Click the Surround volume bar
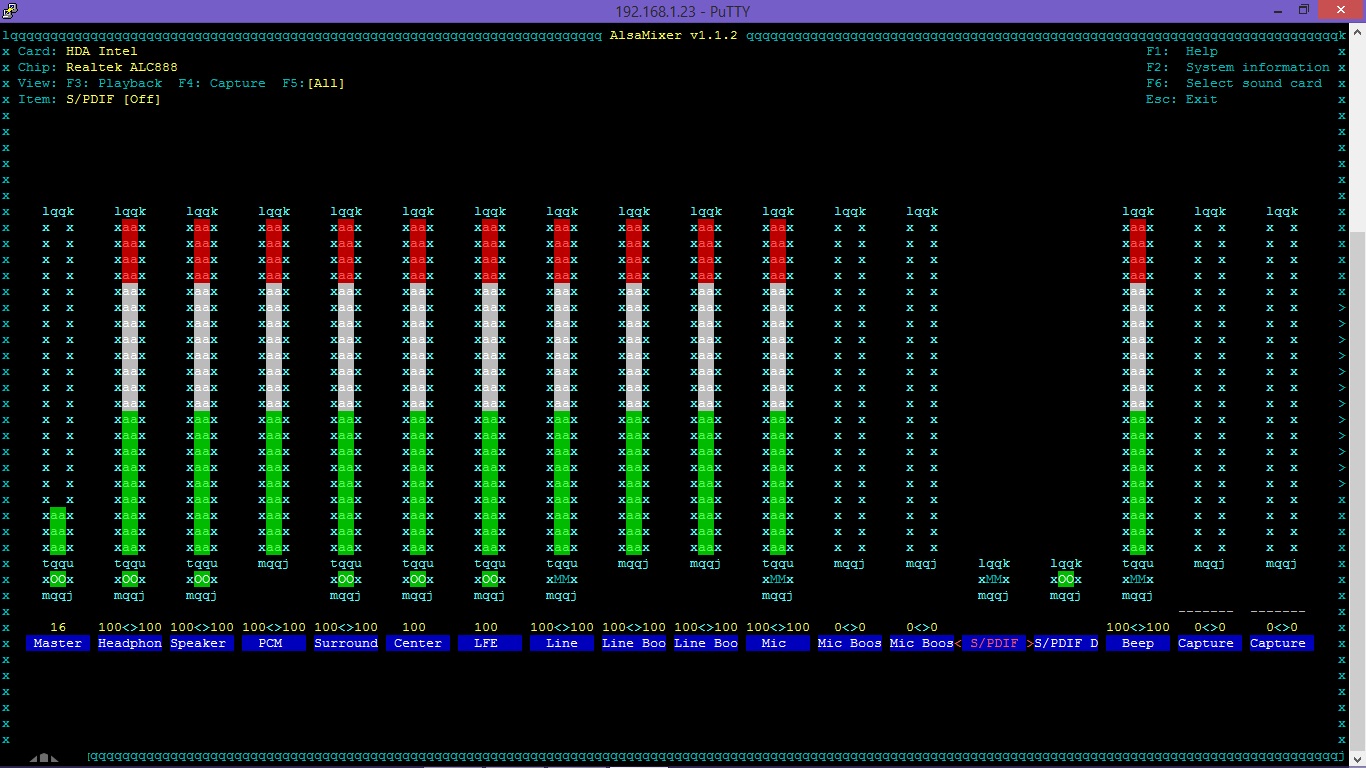The image size is (1366, 768). click(346, 387)
